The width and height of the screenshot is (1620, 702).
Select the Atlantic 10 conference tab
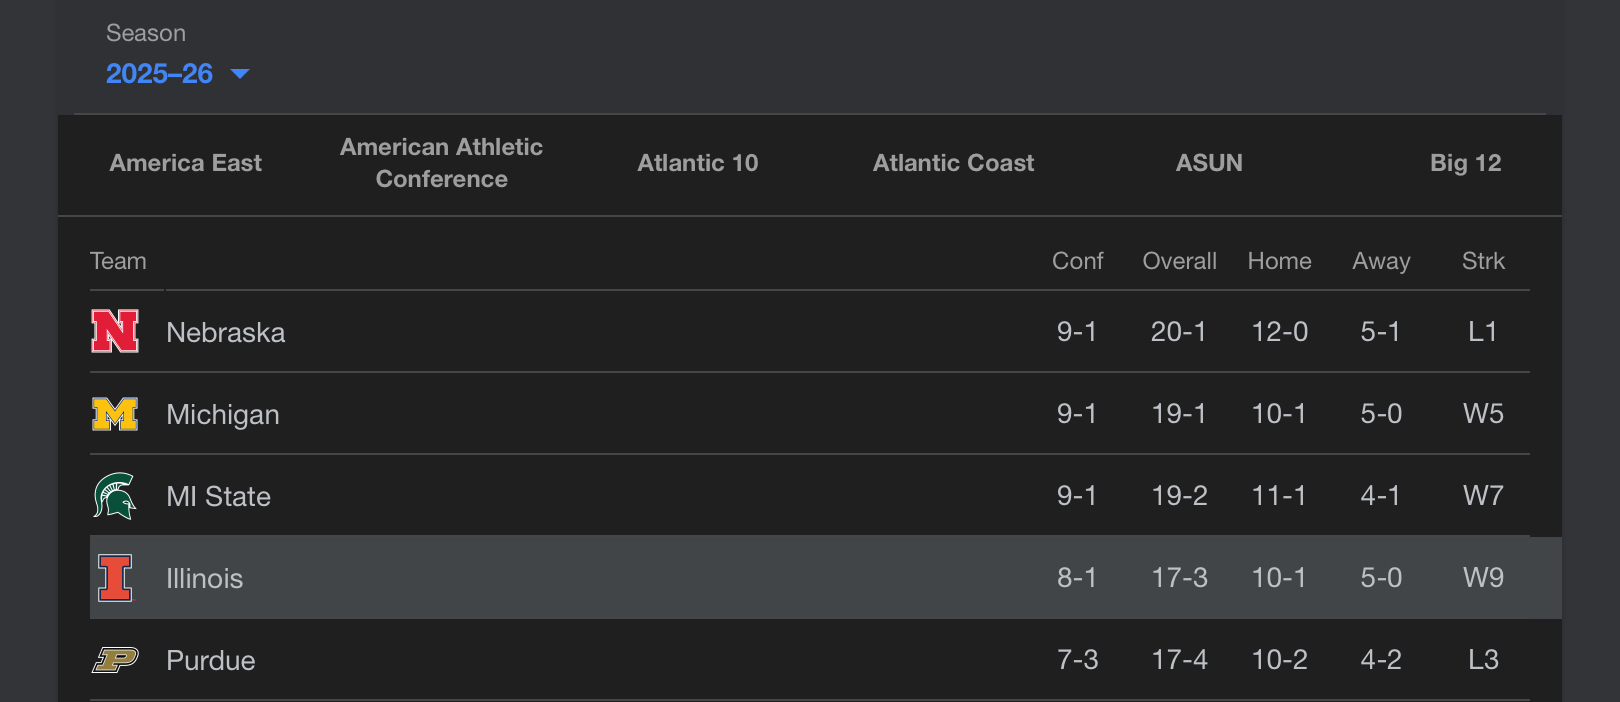click(x=698, y=163)
